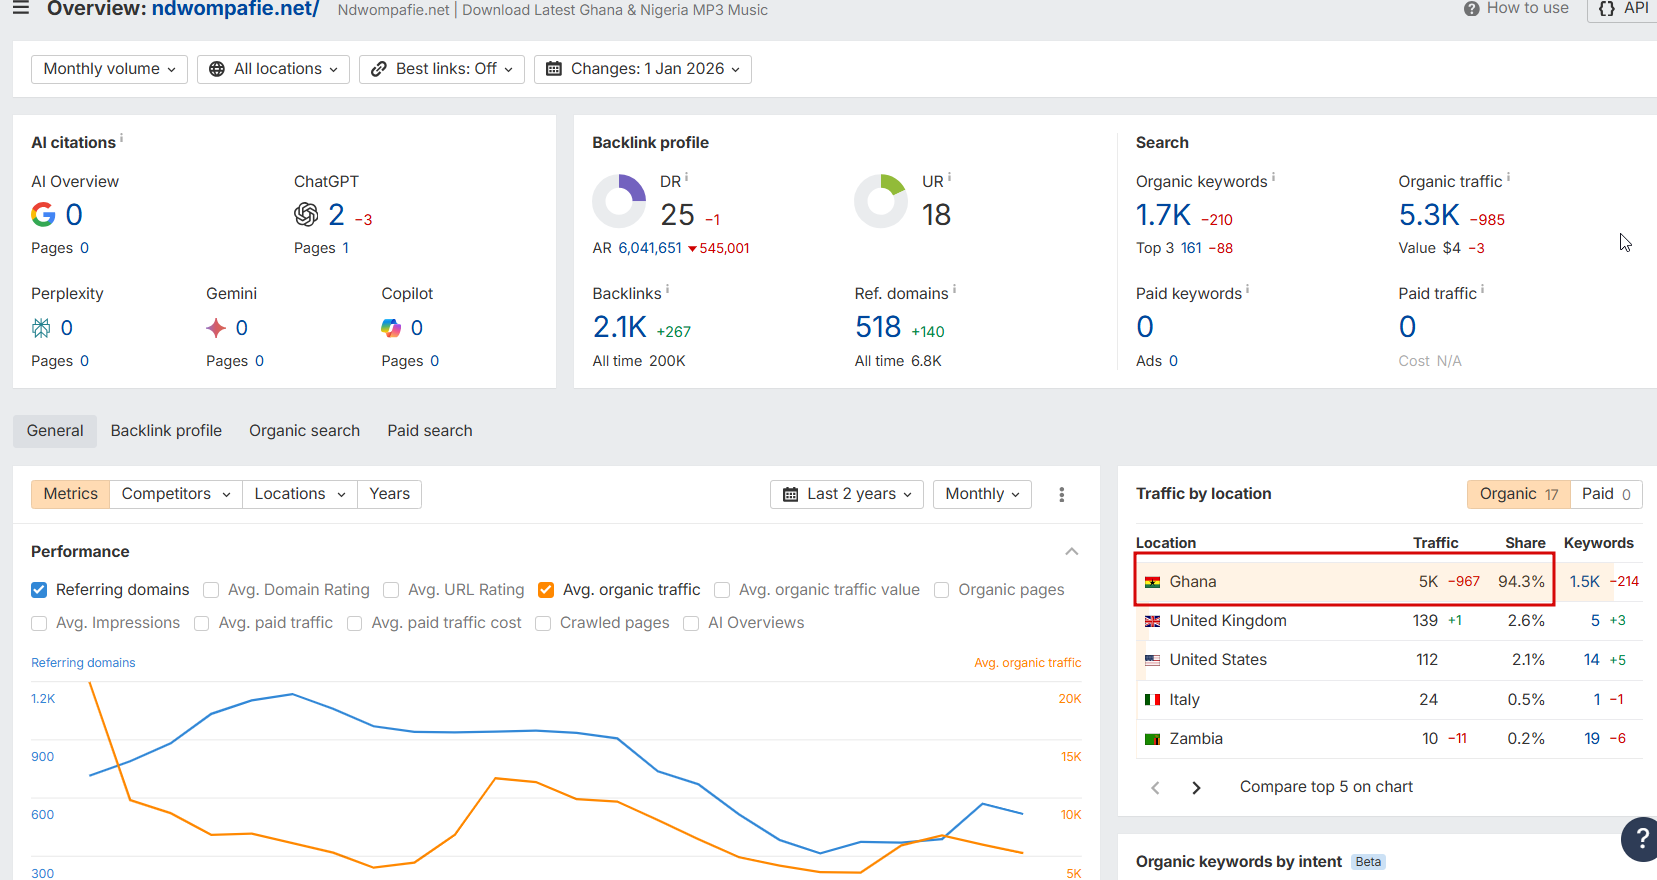Click Compare top 5 on chart

pyautogui.click(x=1326, y=787)
